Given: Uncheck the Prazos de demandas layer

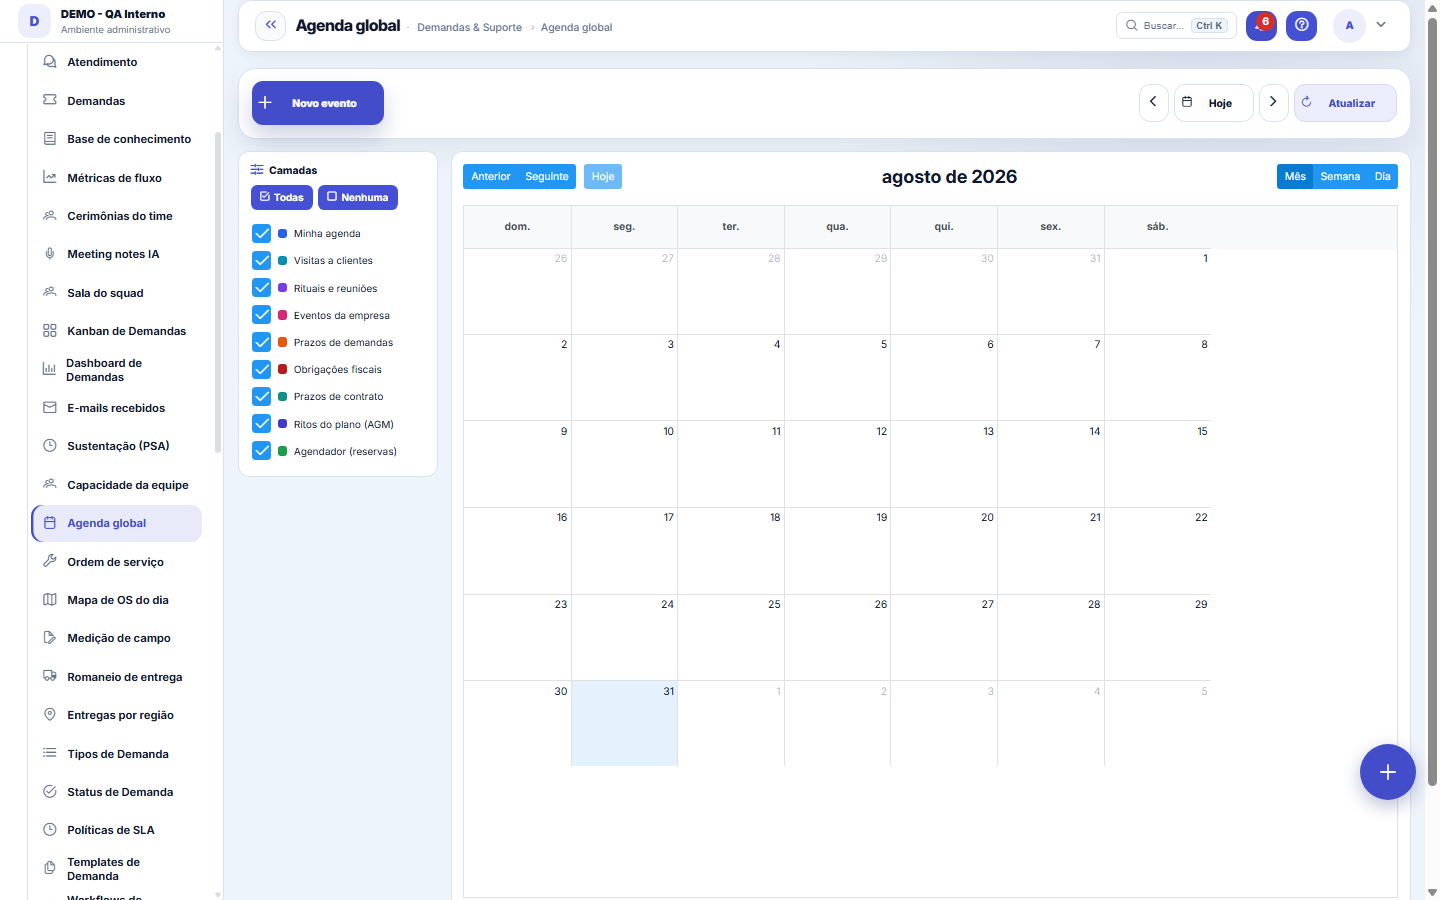Looking at the screenshot, I should pos(262,342).
